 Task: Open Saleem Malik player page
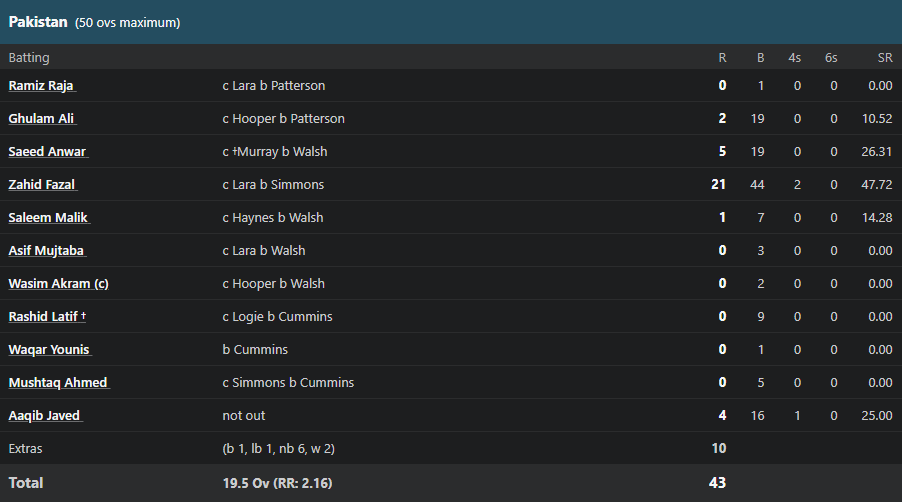[49, 218]
